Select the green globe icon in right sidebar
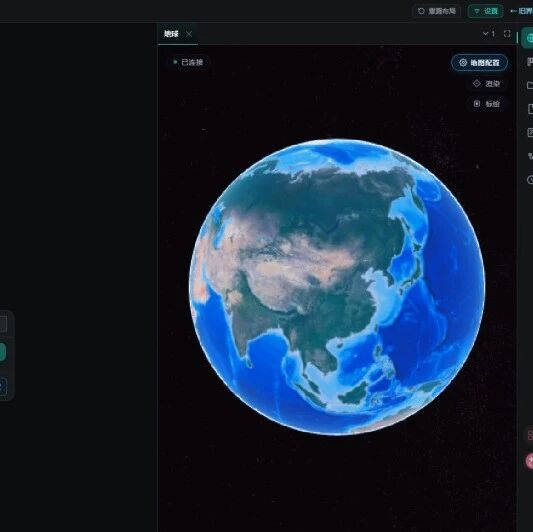Screen dimensions: 533x532 point(528,38)
